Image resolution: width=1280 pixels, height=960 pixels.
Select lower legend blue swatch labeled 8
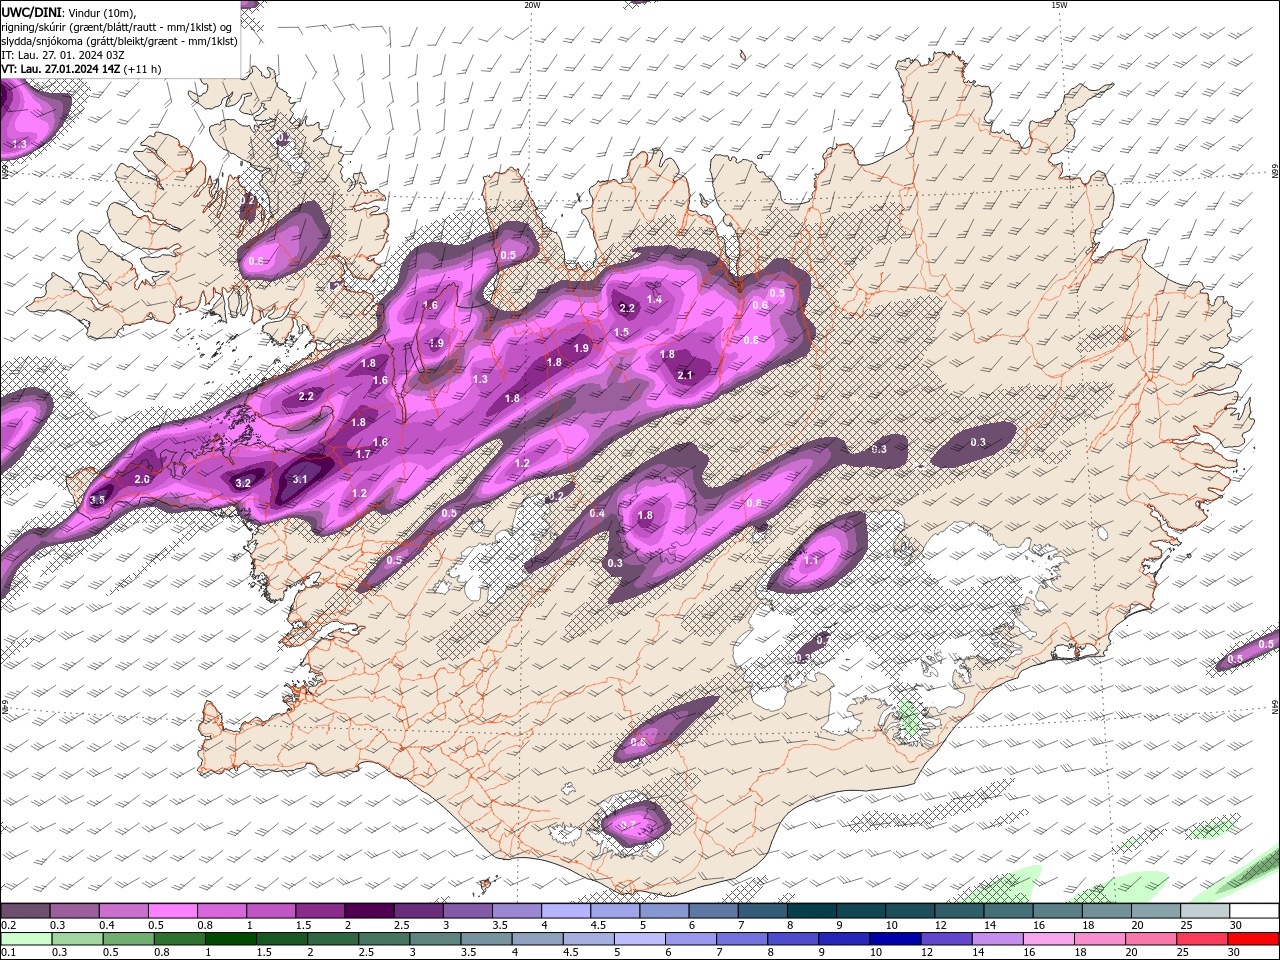(x=792, y=939)
